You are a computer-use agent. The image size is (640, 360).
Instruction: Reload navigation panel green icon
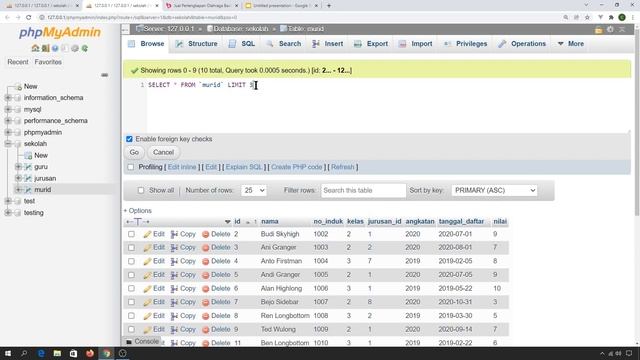pos(85,48)
